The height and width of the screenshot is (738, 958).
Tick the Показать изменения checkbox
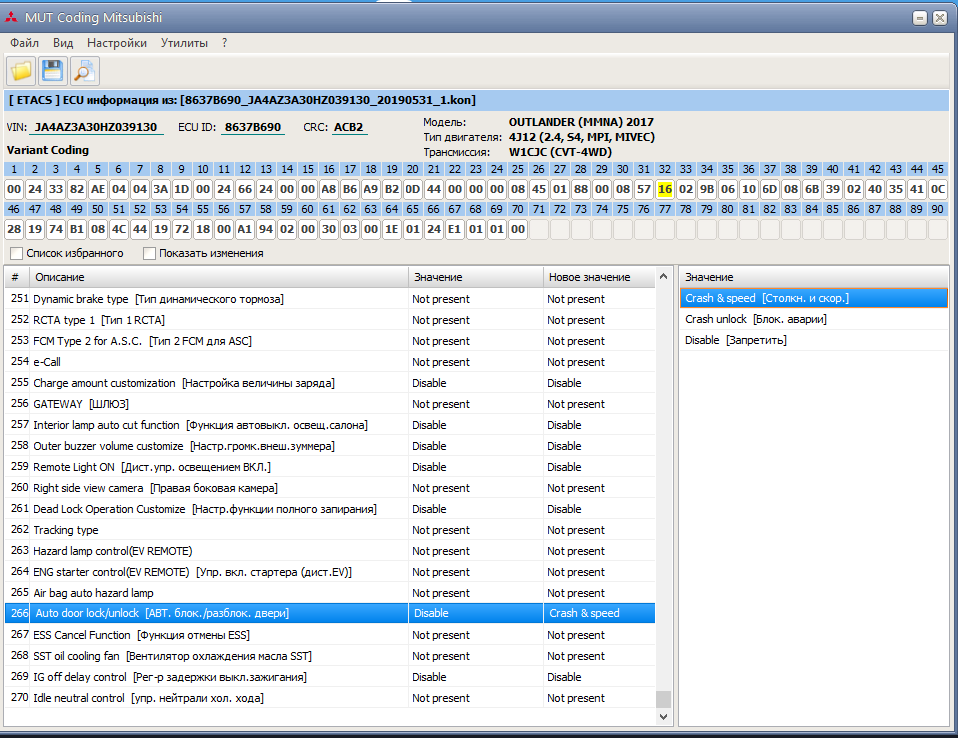(149, 253)
